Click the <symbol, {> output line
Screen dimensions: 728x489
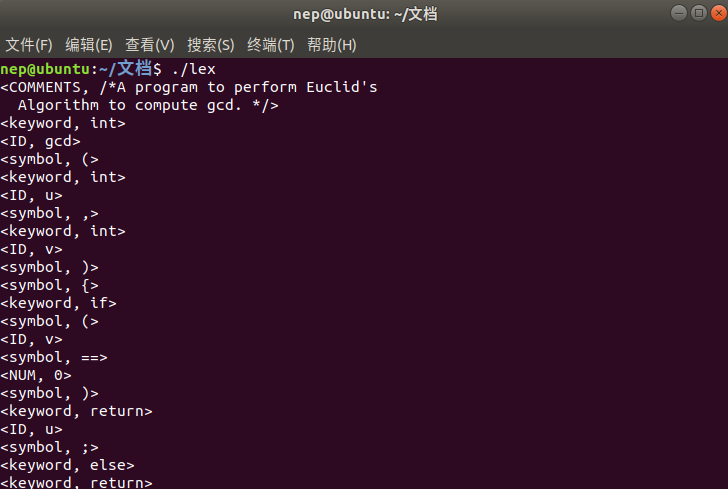tap(49, 285)
